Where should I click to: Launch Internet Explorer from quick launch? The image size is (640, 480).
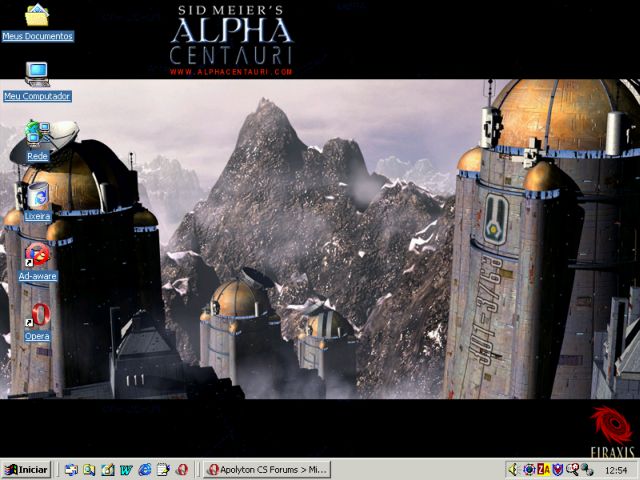(144, 470)
